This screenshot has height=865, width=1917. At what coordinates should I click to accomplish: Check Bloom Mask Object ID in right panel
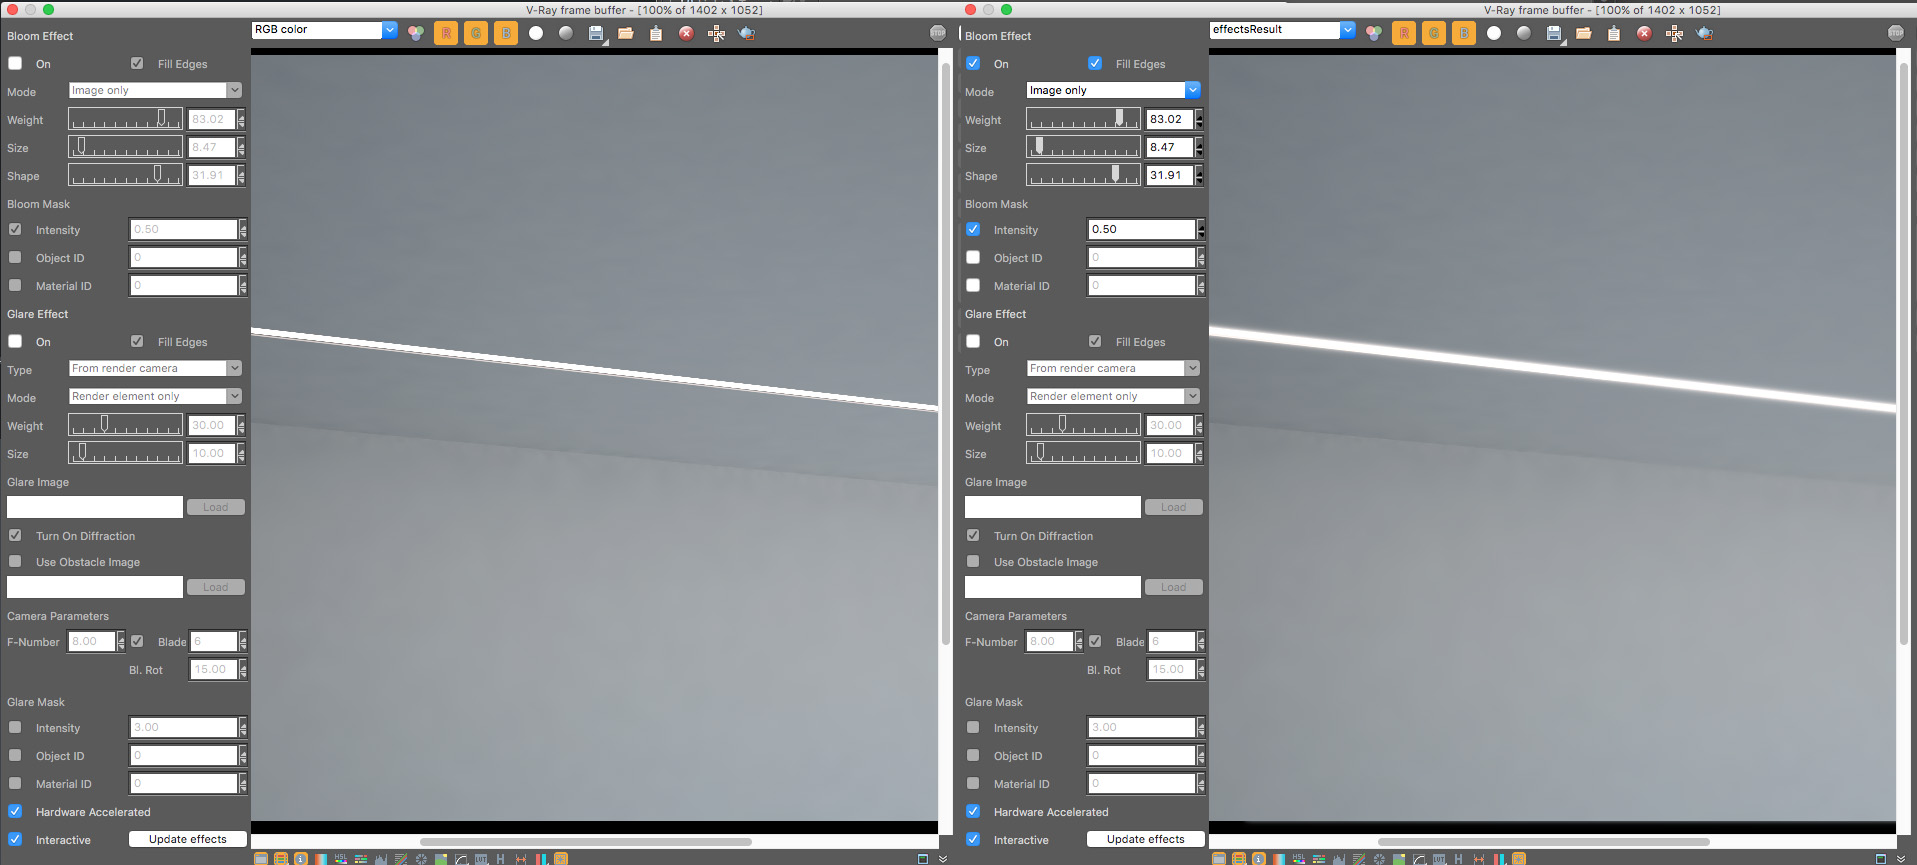pyautogui.click(x=973, y=257)
